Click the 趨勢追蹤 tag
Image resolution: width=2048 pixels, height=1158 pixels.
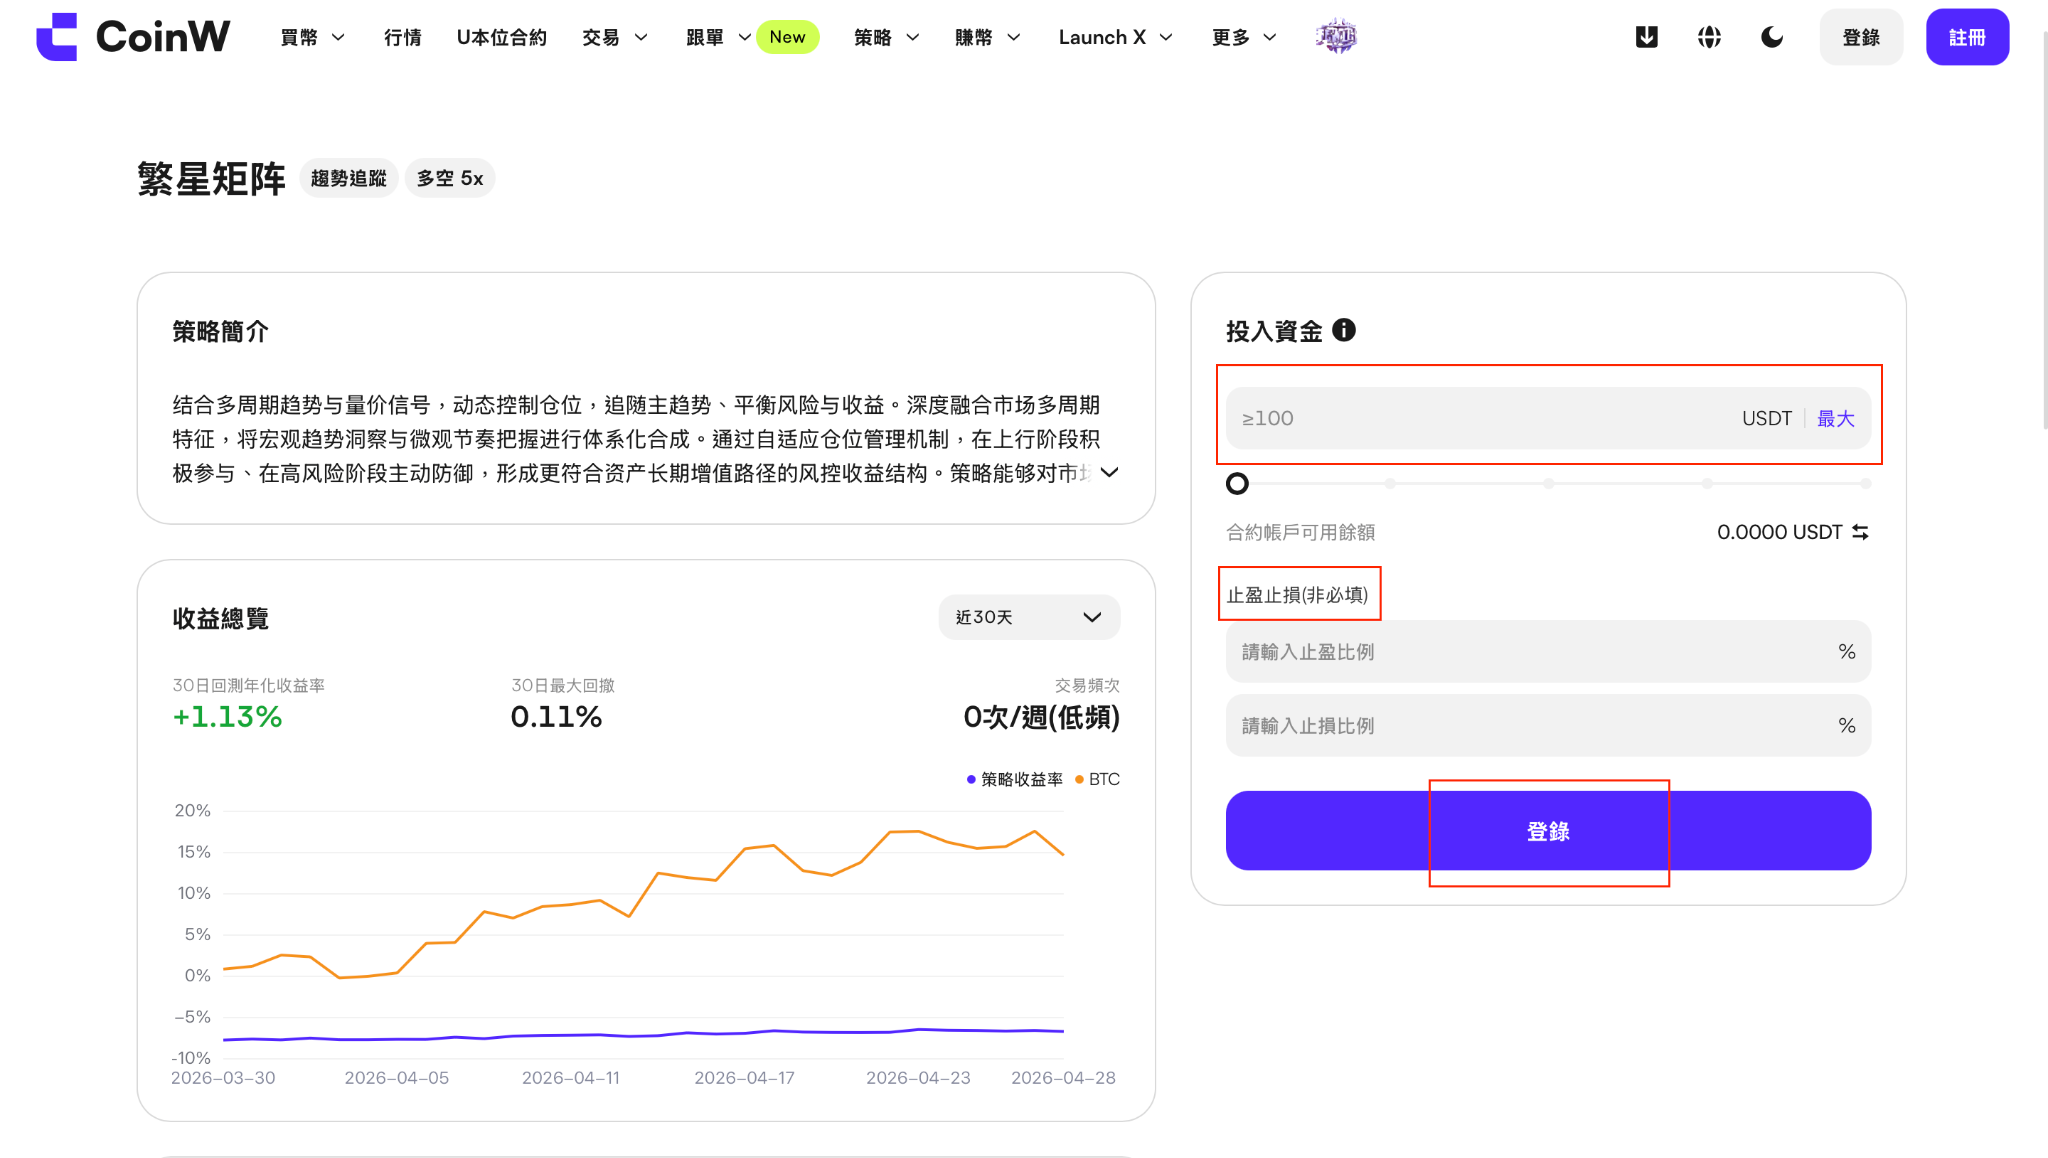pos(348,178)
